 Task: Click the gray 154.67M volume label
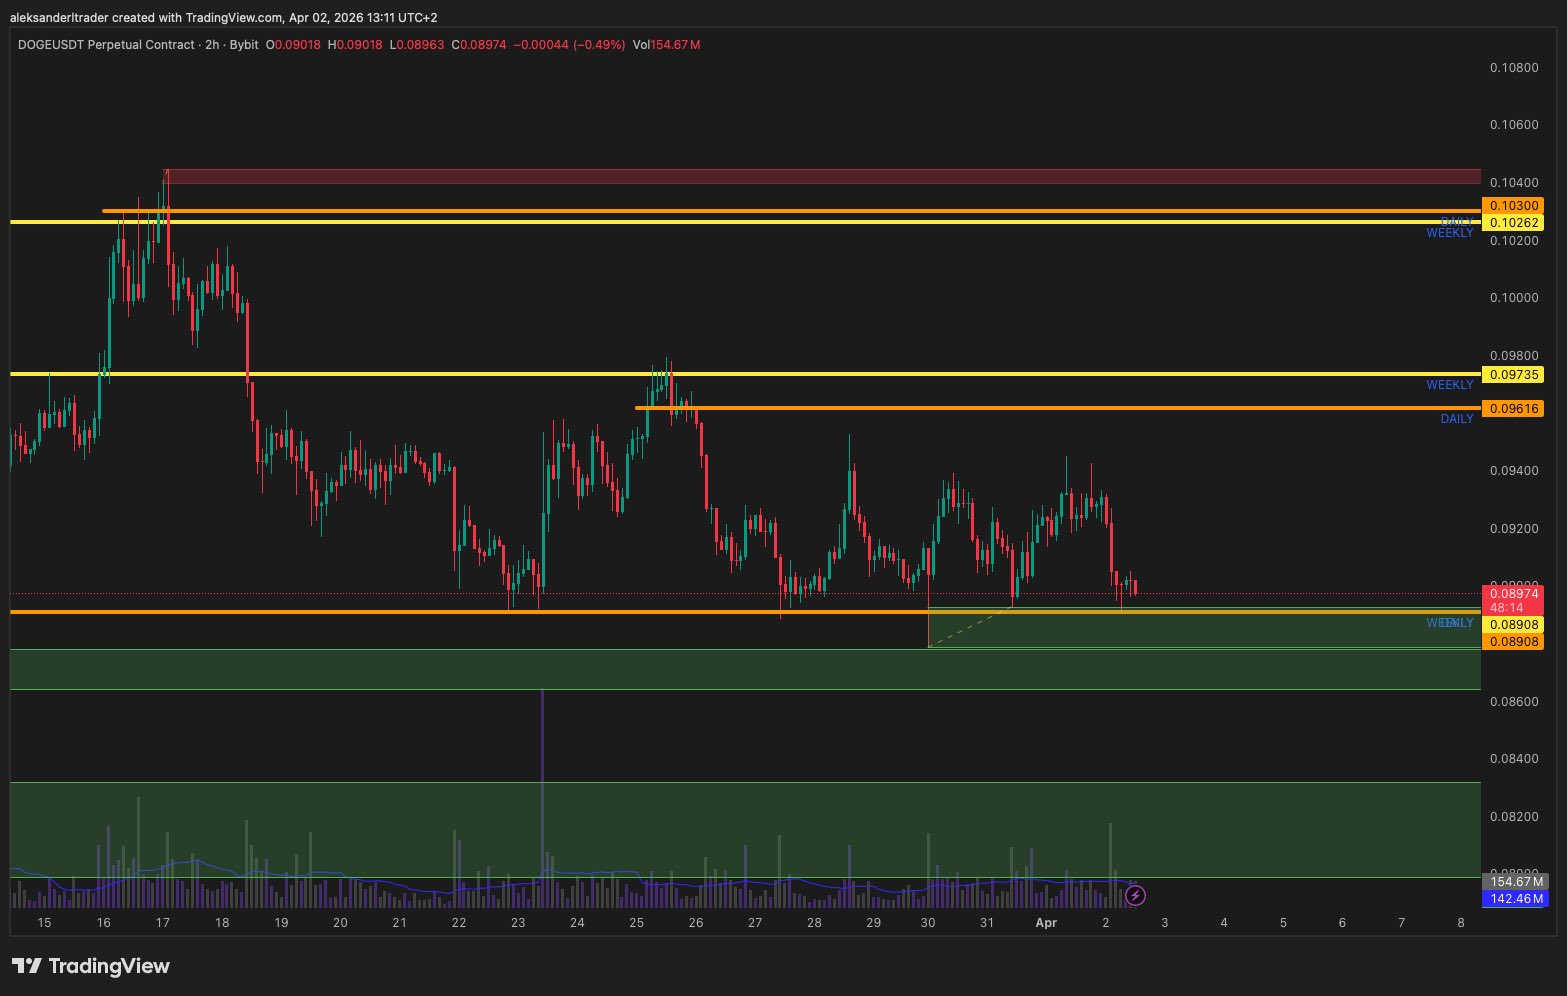click(x=1516, y=882)
